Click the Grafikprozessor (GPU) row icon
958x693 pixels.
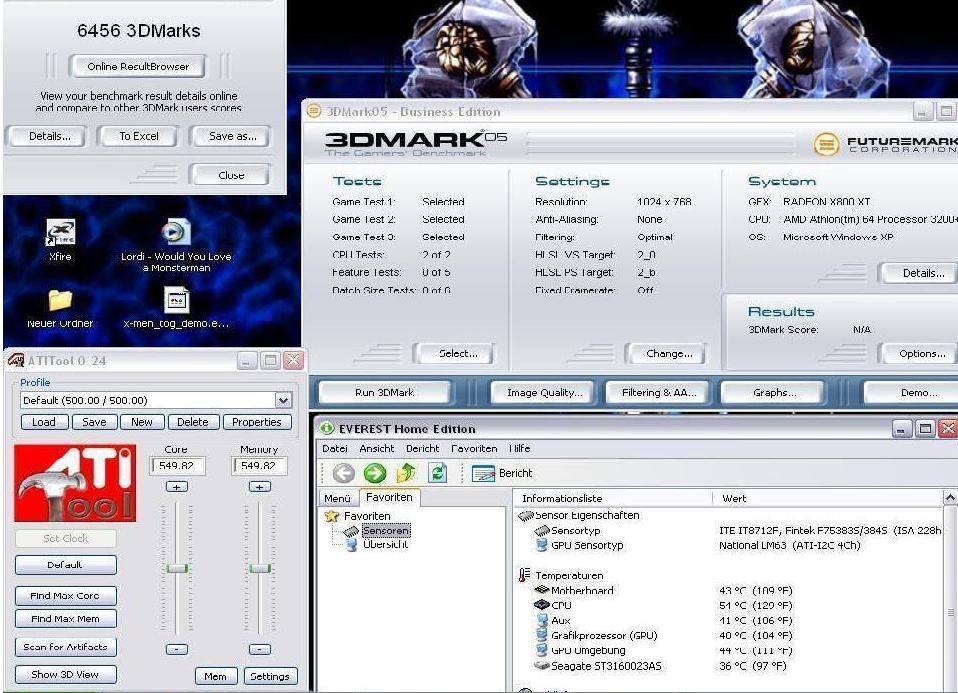tap(541, 635)
